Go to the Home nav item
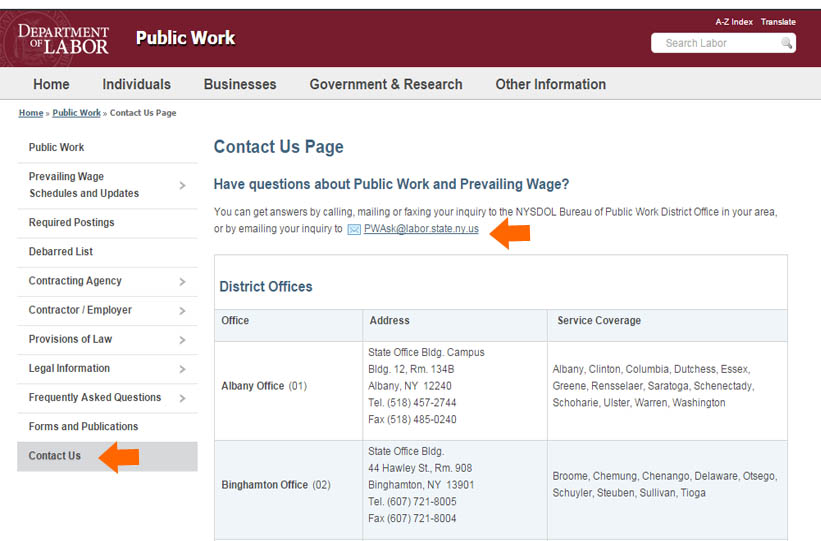821x541 pixels. point(51,84)
